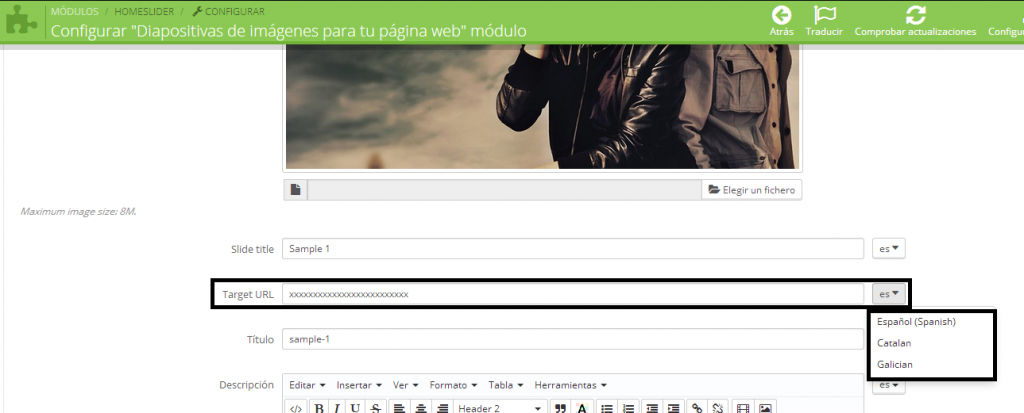Click the insert image icon in editor
This screenshot has width=1024, height=413.
point(765,408)
